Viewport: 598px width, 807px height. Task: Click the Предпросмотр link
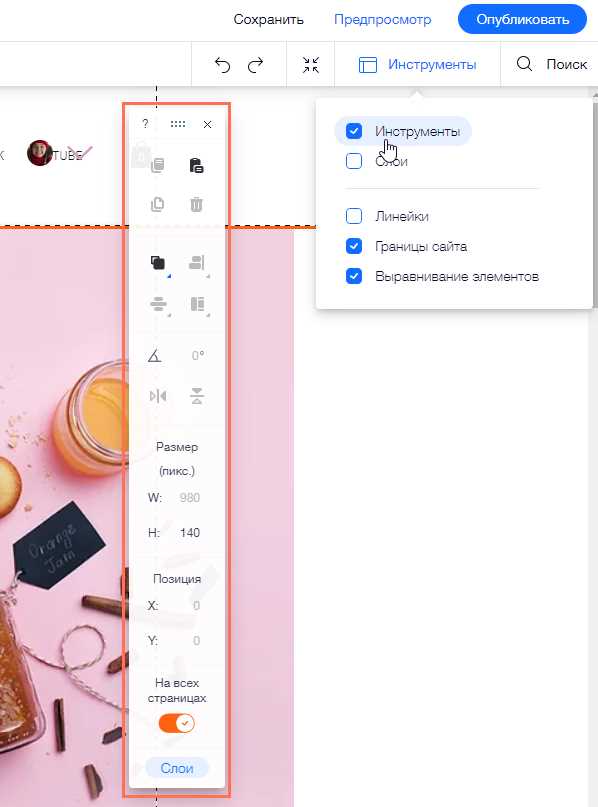[x=382, y=20]
